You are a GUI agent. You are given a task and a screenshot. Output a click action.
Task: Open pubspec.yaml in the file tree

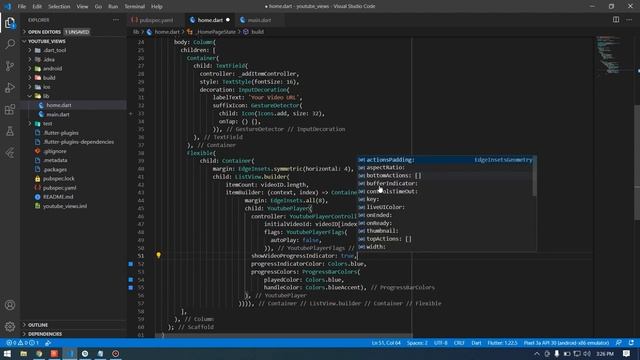(73, 188)
